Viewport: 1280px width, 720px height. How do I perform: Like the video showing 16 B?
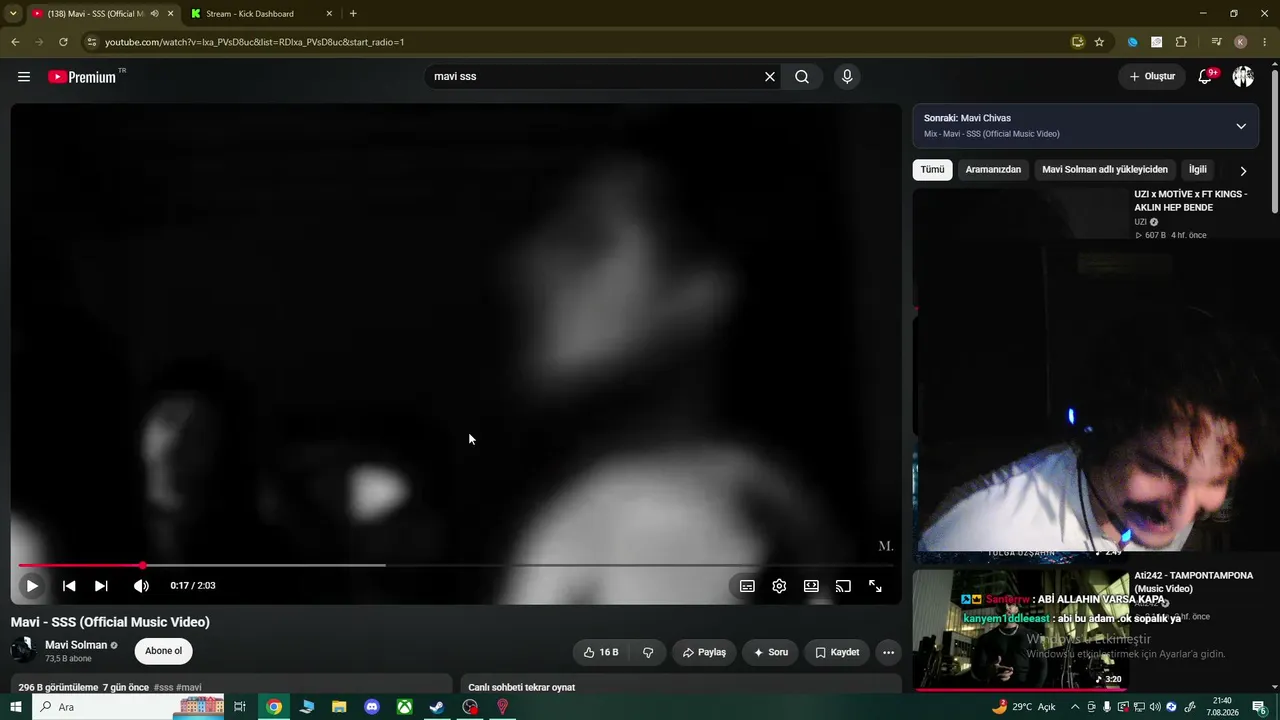tap(600, 652)
